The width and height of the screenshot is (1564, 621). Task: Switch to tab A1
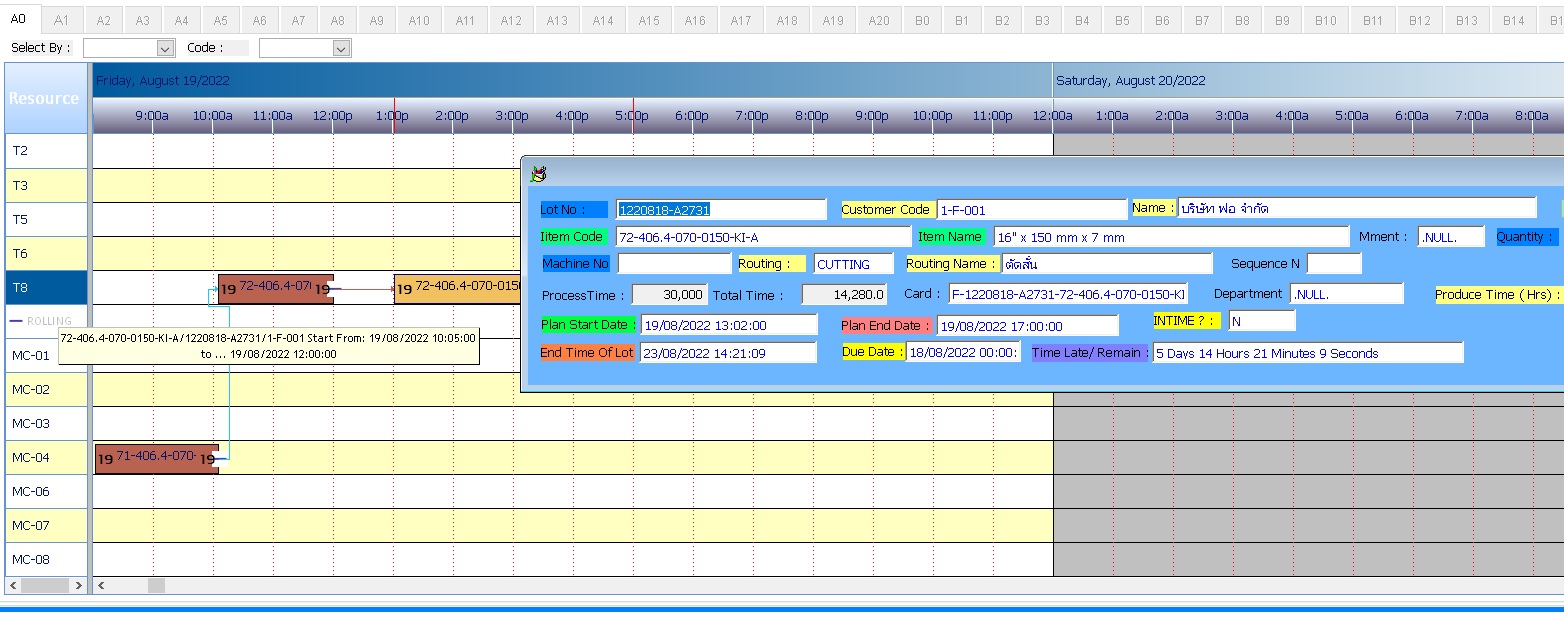click(63, 18)
